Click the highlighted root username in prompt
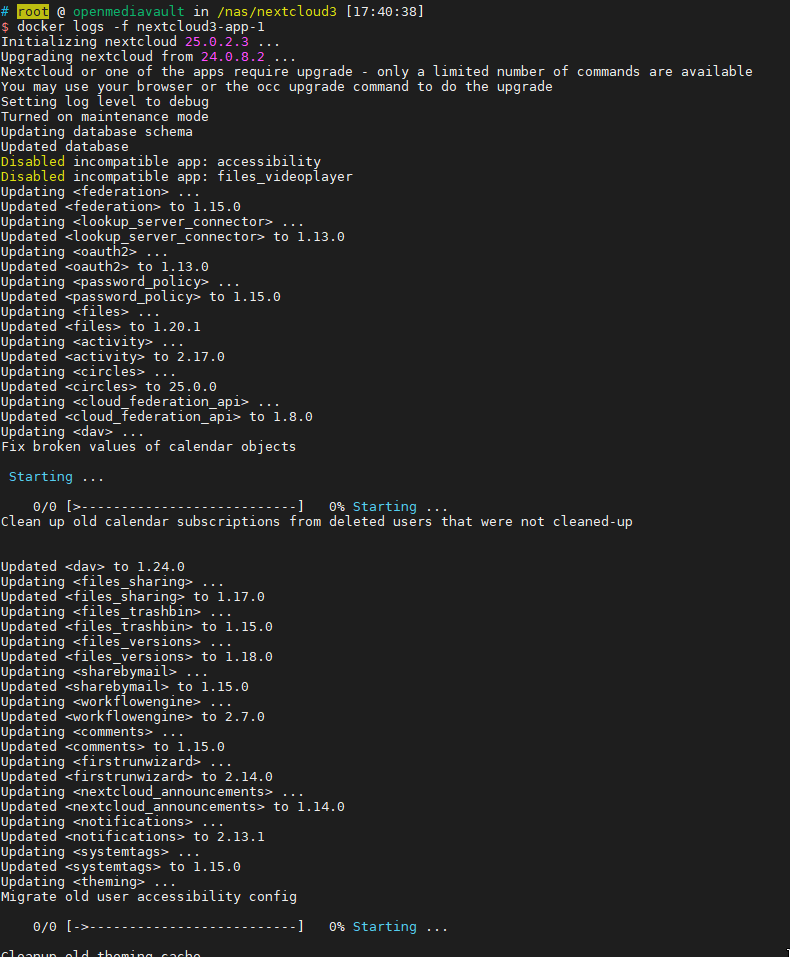The height and width of the screenshot is (957, 790). [x=32, y=11]
